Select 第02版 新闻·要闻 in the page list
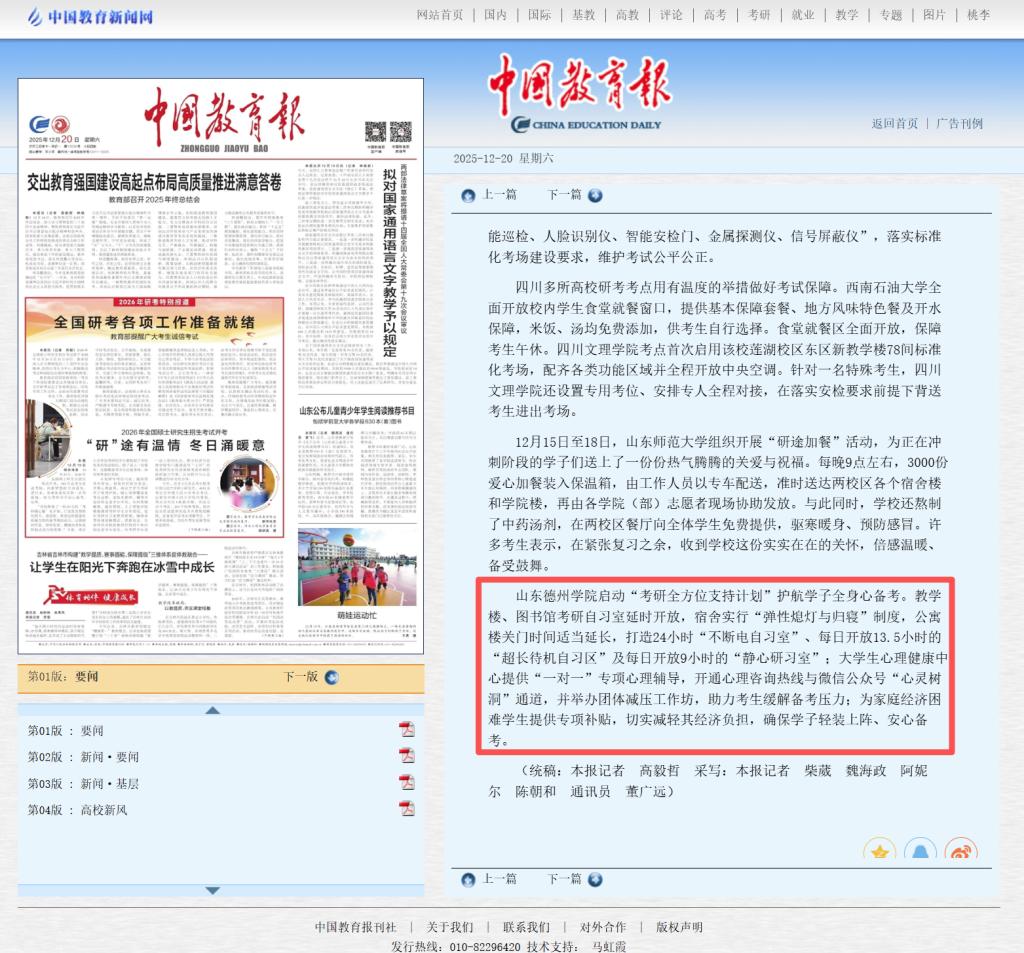The height and width of the screenshot is (953, 1024). [83, 757]
